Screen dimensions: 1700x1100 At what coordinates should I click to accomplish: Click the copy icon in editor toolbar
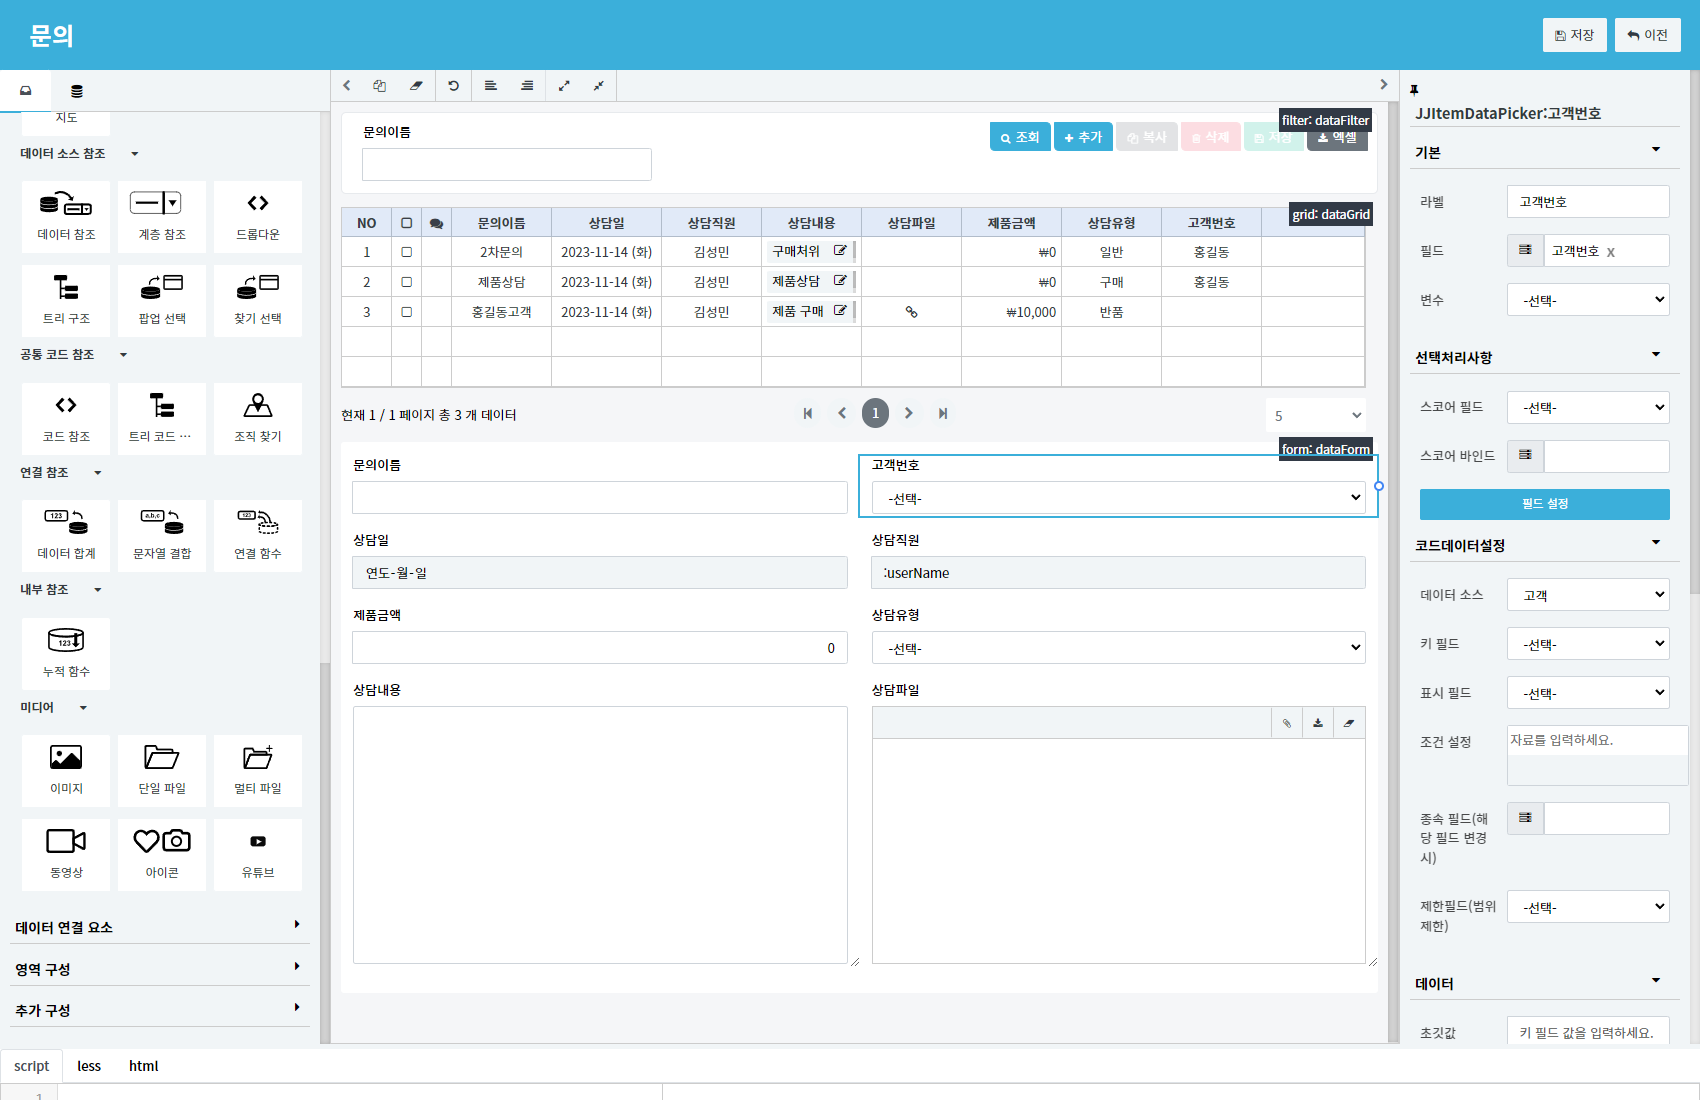pyautogui.click(x=380, y=86)
